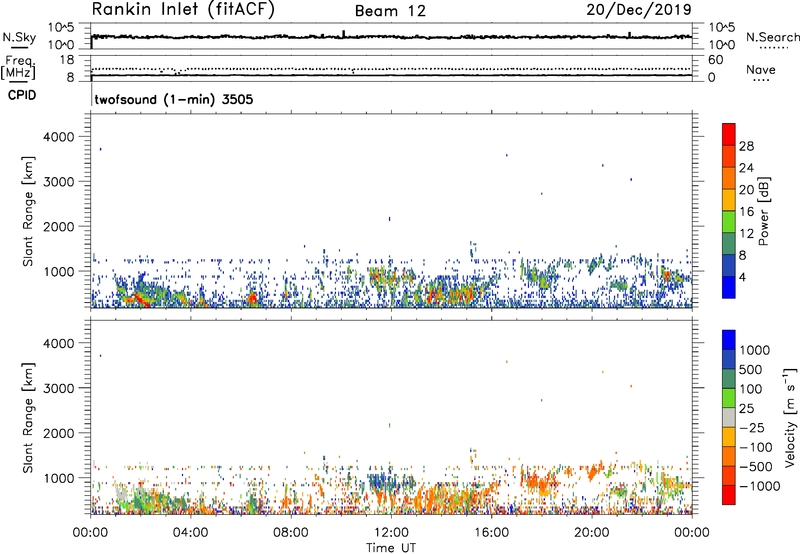
Task: Click 'Slant Range [km]' label of power panel
Action: click(x=28, y=211)
